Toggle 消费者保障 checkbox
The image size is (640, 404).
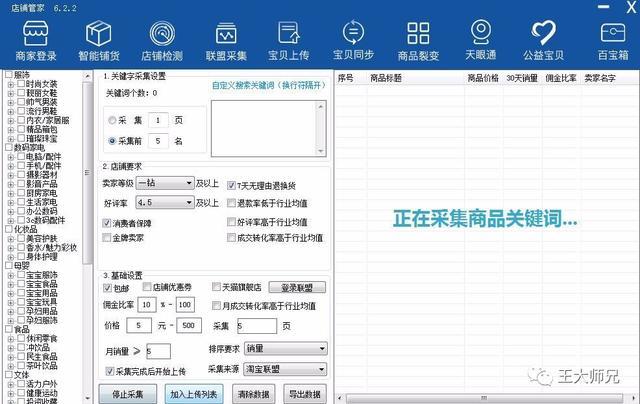pos(107,223)
